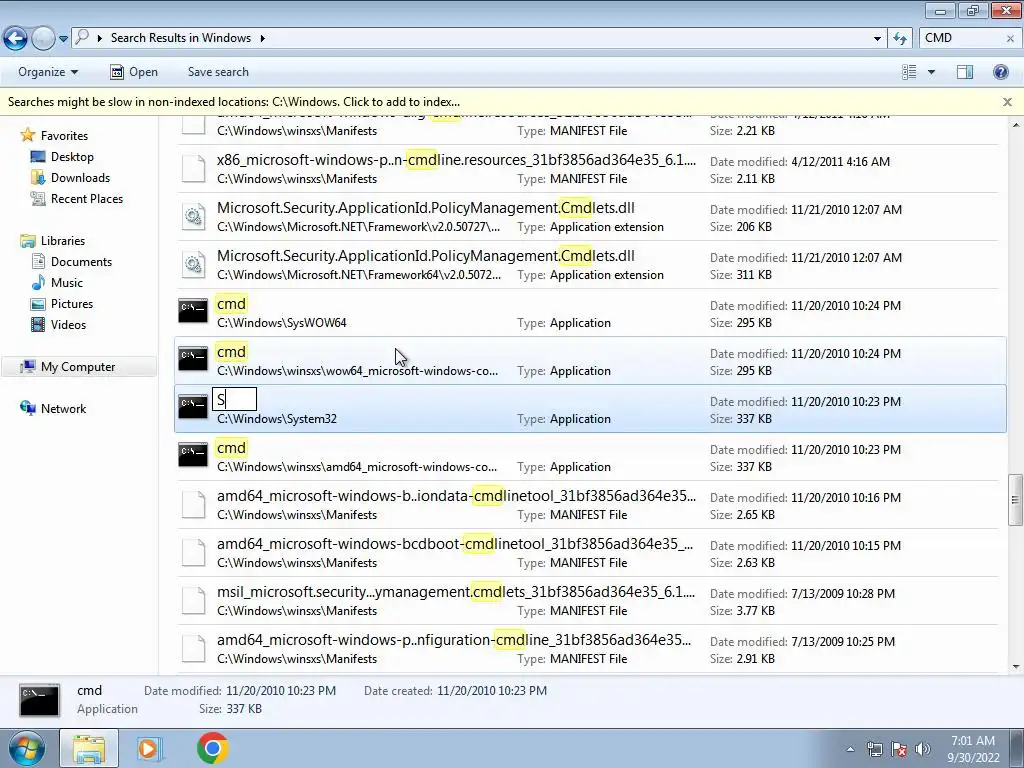Launch Windows Media Player from taskbar
1024x768 pixels.
pos(150,748)
